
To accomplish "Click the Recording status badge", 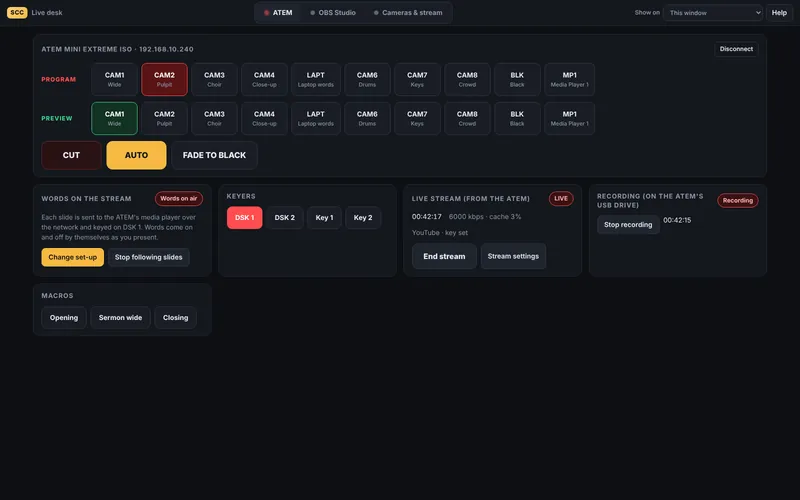I will click(738, 201).
